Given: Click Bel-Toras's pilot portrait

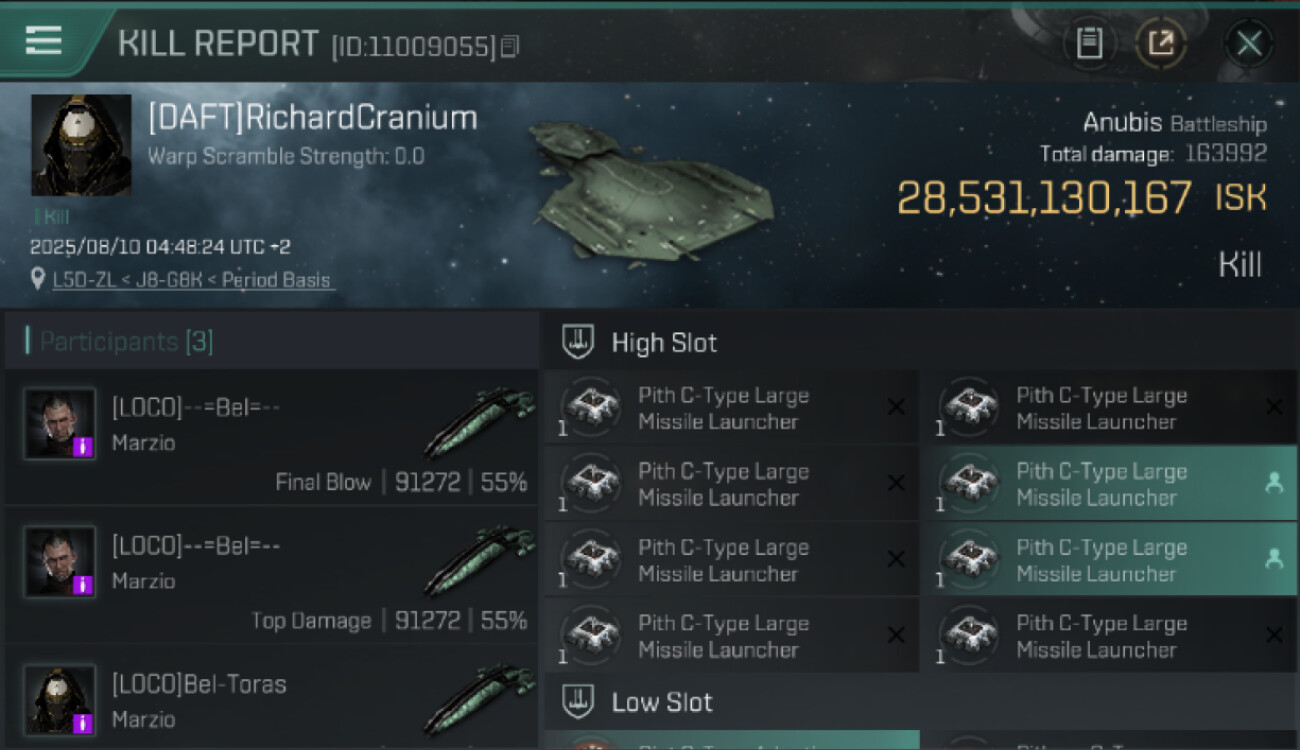Looking at the screenshot, I should click(60, 699).
